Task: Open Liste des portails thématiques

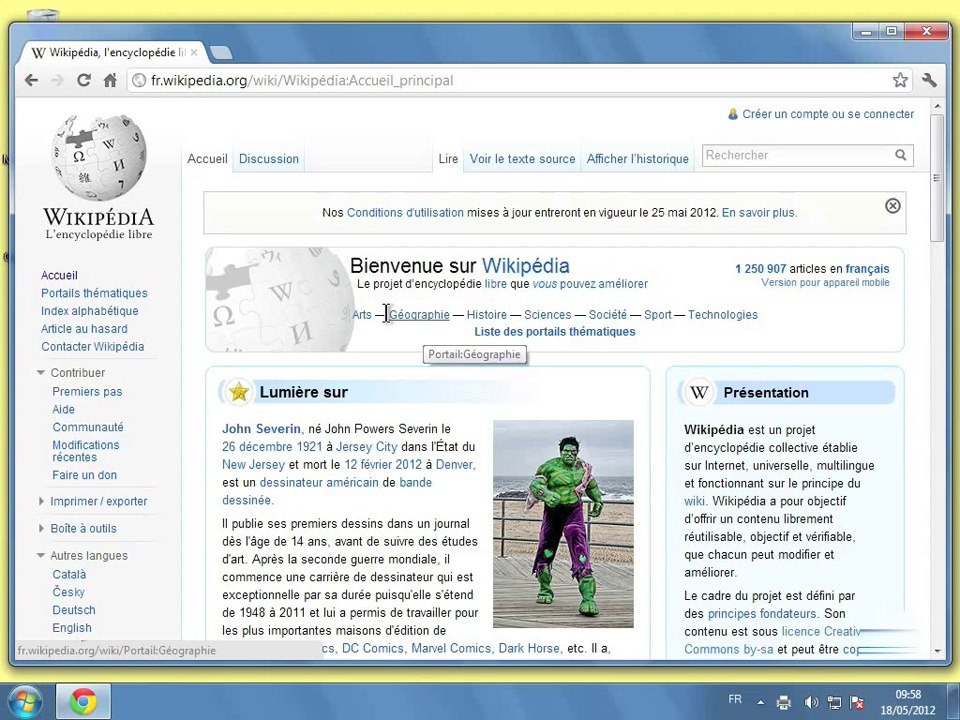Action: (555, 332)
